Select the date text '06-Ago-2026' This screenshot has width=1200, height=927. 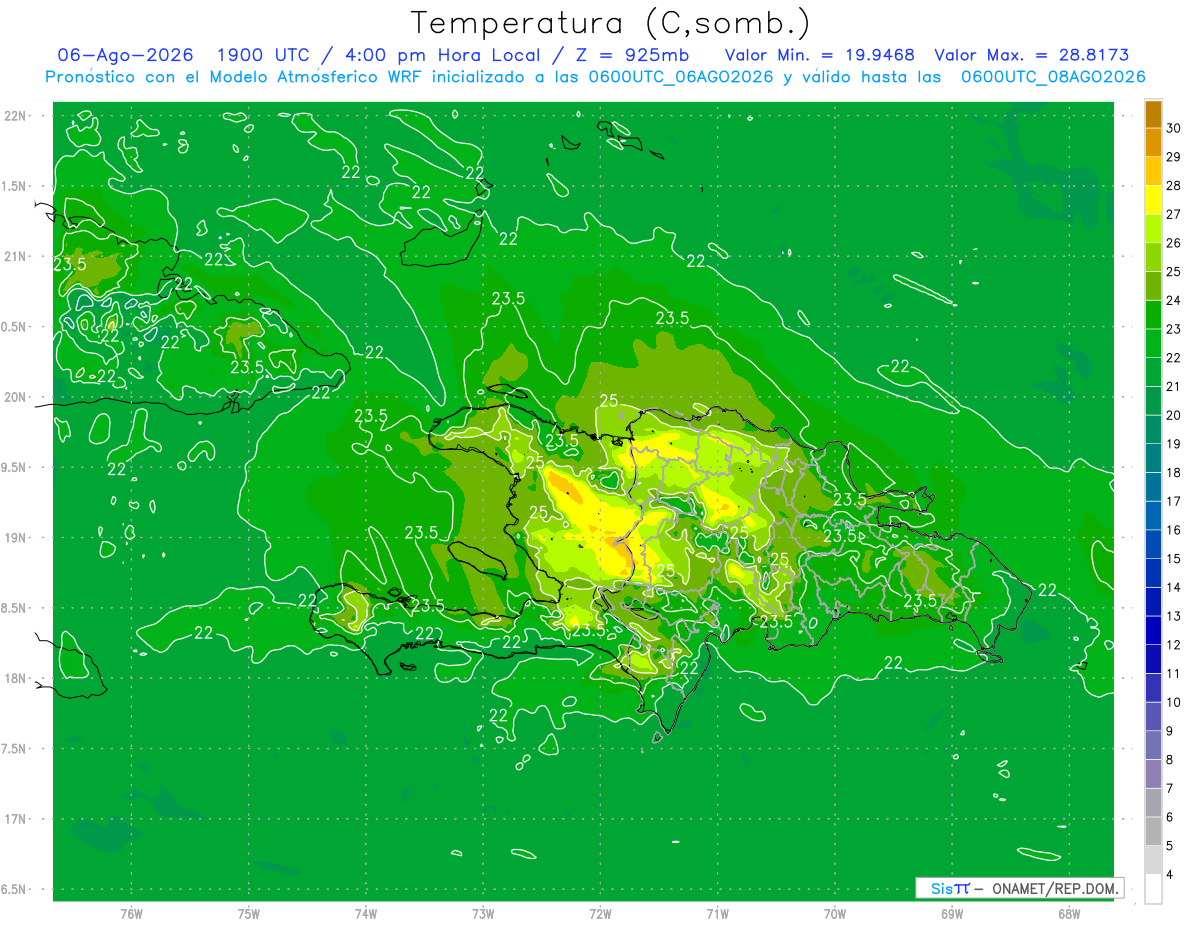coord(126,56)
